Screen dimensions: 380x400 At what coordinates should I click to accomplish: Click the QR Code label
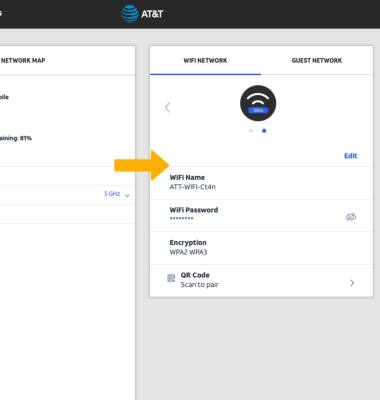(195, 275)
